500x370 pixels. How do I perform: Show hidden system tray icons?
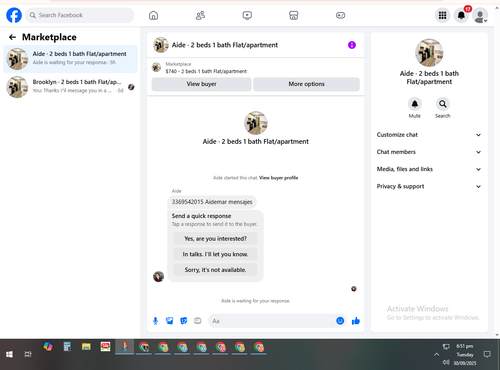coord(436,354)
